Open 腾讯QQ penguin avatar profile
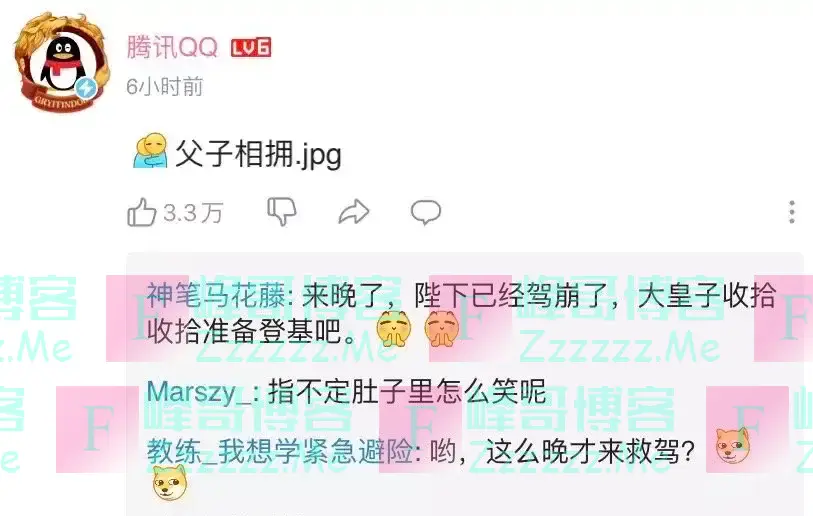The height and width of the screenshot is (516, 813). tap(62, 61)
